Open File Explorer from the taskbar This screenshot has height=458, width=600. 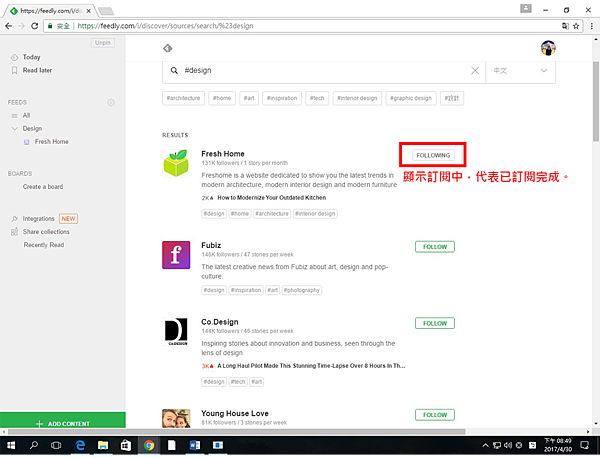[103, 445]
